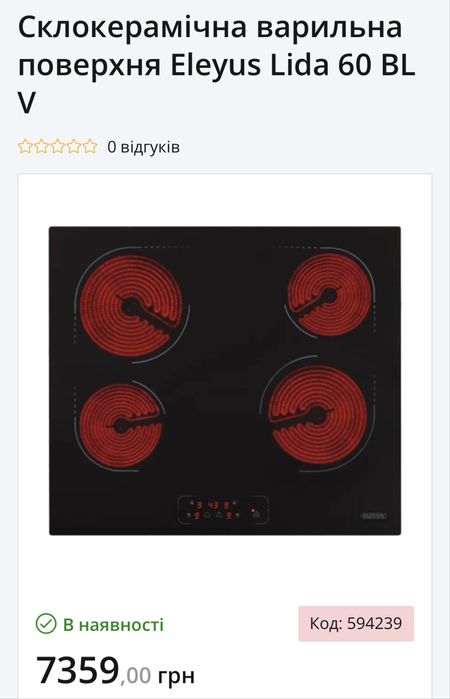Select the 'Код: 594239' product code badge
Screen dimensions: 450x699
pos(356,623)
